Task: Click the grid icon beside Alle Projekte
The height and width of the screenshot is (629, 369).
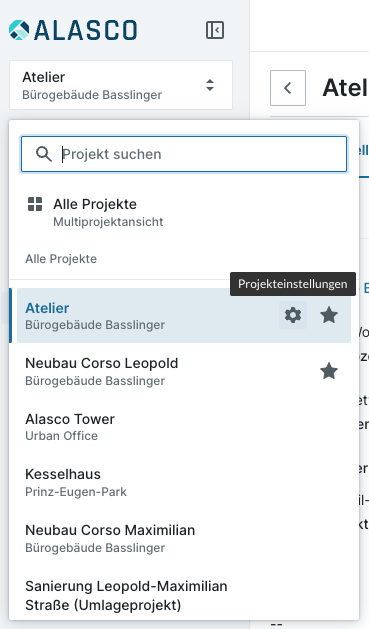Action: pos(35,204)
